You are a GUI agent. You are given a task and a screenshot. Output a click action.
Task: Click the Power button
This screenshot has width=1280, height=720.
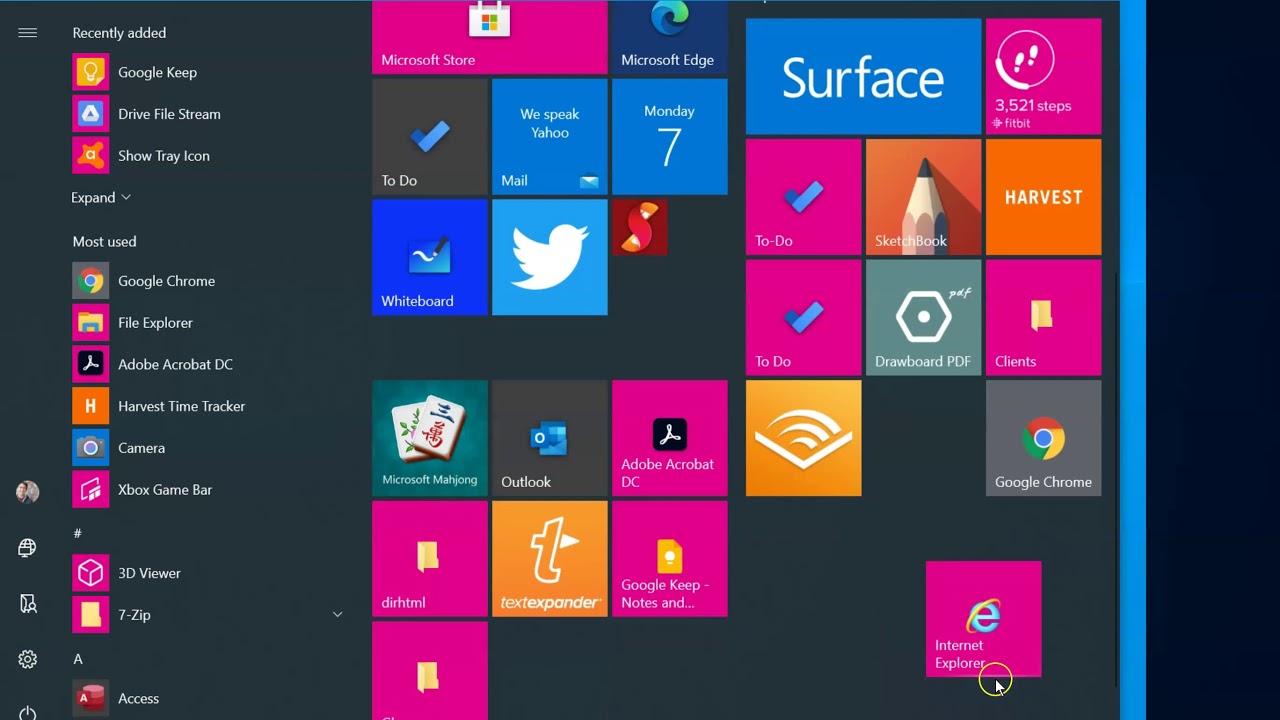(27, 713)
